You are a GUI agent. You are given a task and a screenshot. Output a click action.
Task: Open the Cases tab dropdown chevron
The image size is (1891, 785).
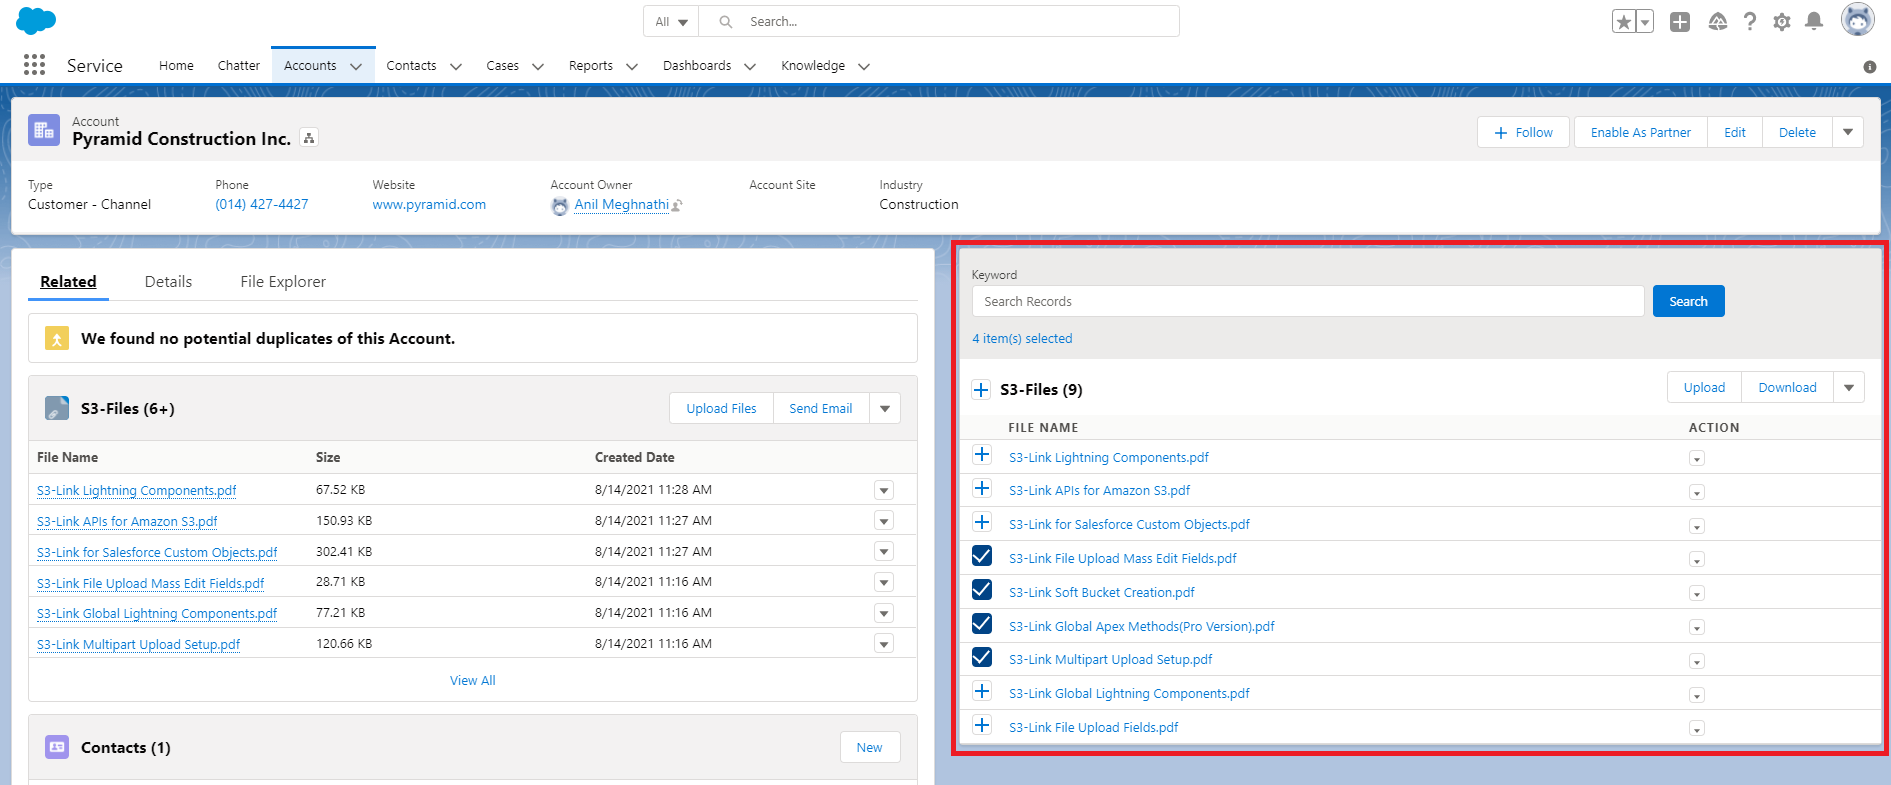point(538,66)
